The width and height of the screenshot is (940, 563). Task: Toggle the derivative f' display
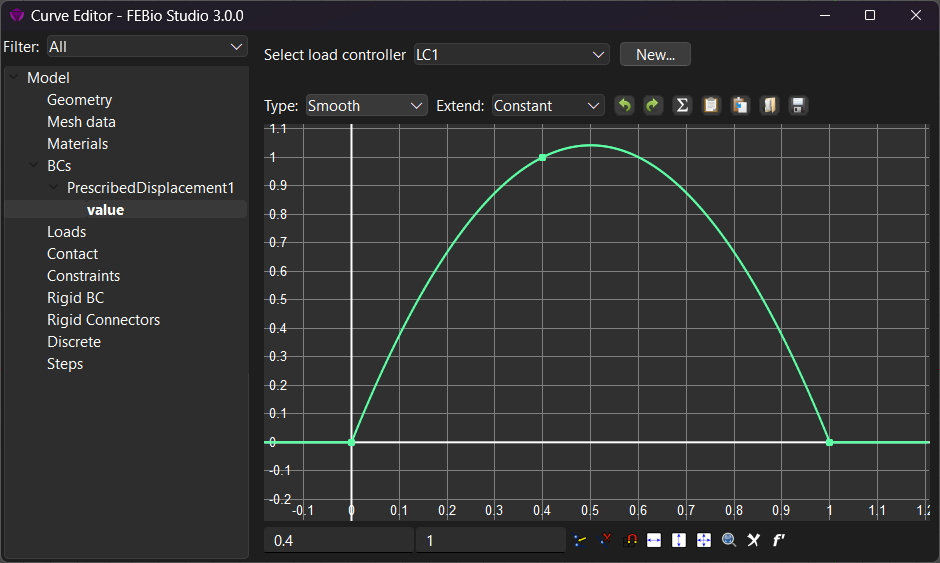click(x=778, y=540)
